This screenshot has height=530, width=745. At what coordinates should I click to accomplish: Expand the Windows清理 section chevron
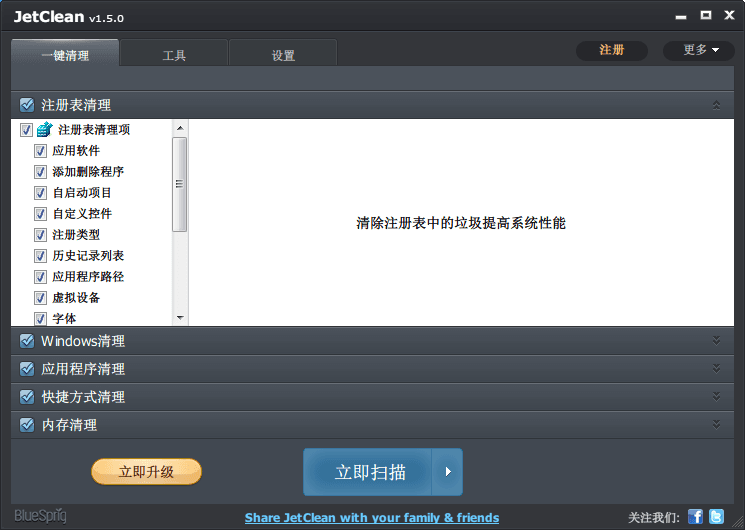click(716, 340)
